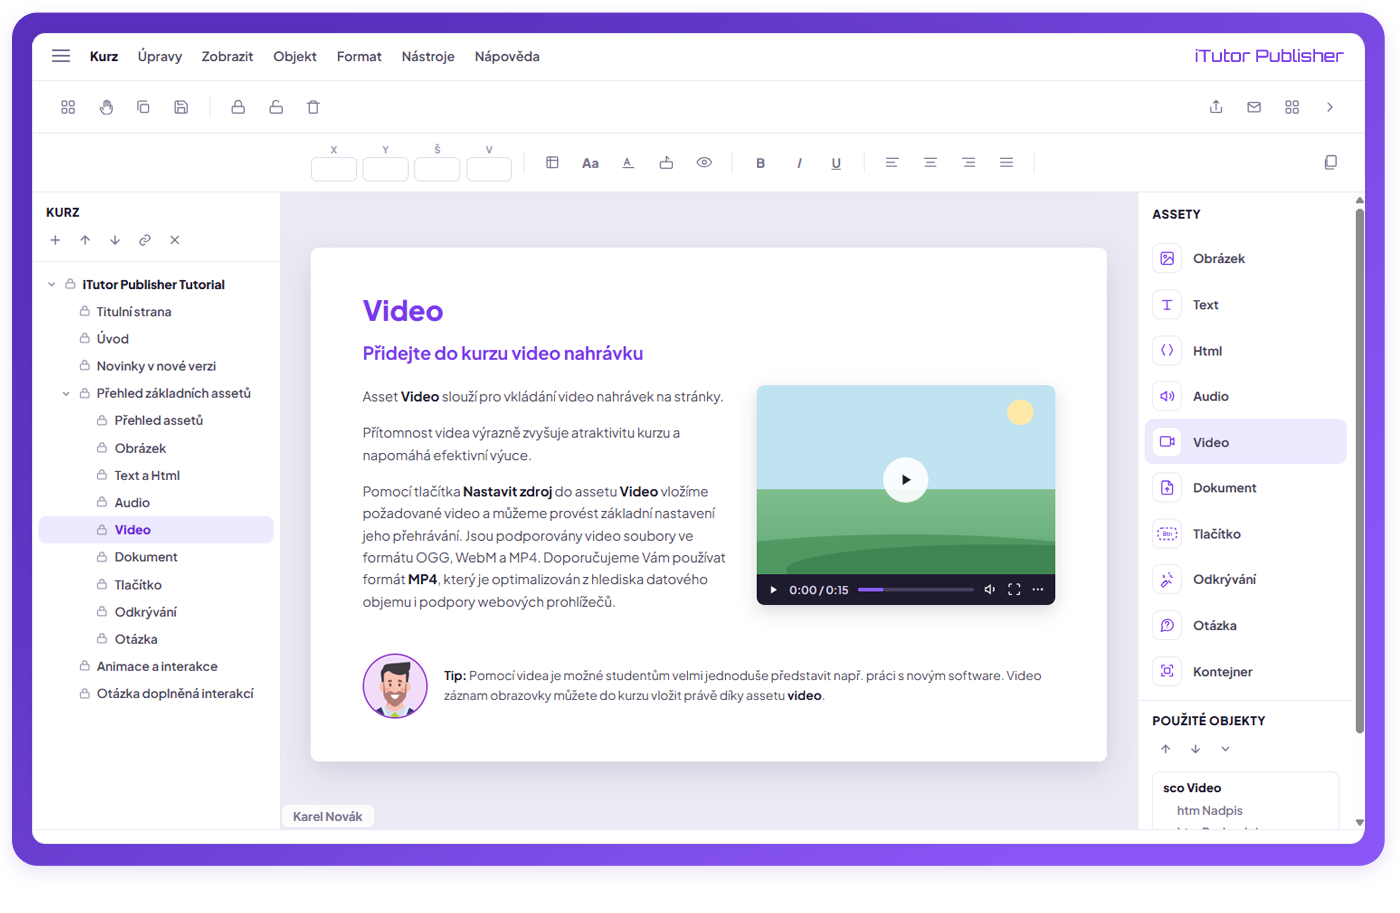Click the upload/export icon at top right

tap(1216, 107)
